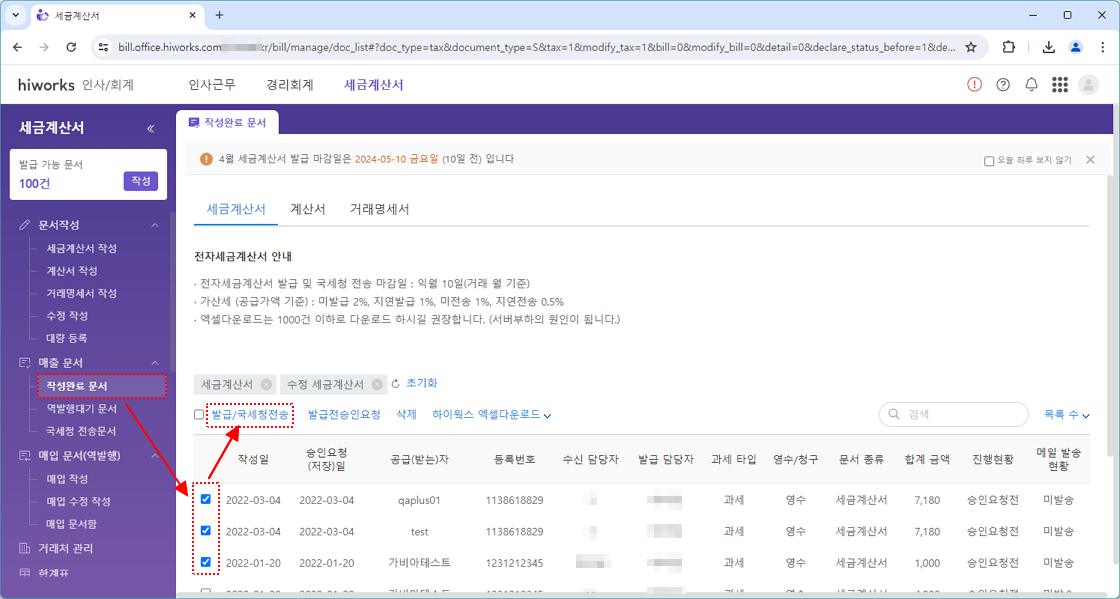Viewport: 1120px width, 599px height.
Task: Focus the 검색 search field
Action: [x=953, y=414]
